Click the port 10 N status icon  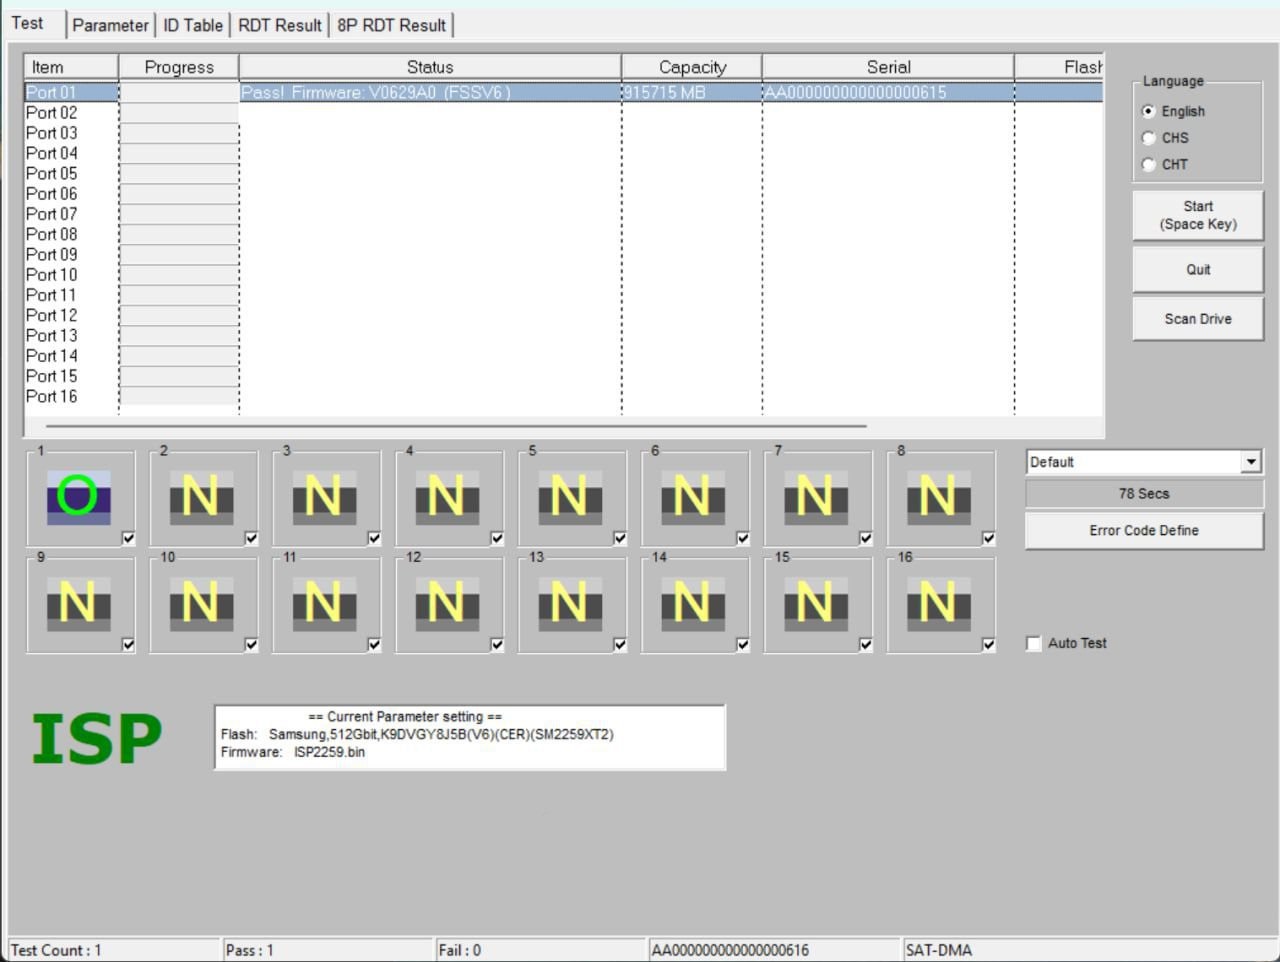pos(201,604)
